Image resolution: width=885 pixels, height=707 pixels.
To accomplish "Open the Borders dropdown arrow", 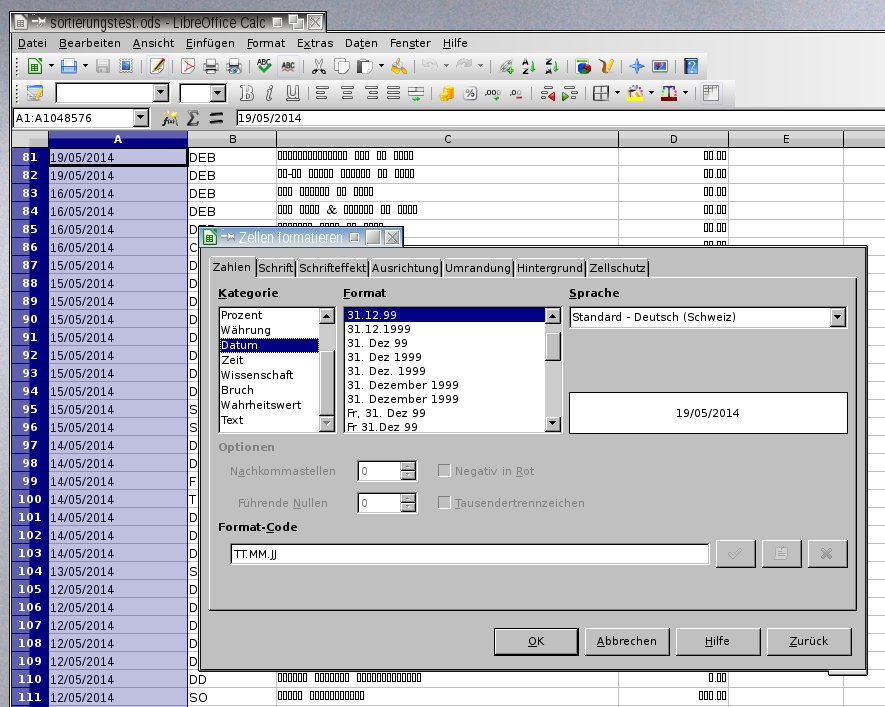I will (617, 93).
